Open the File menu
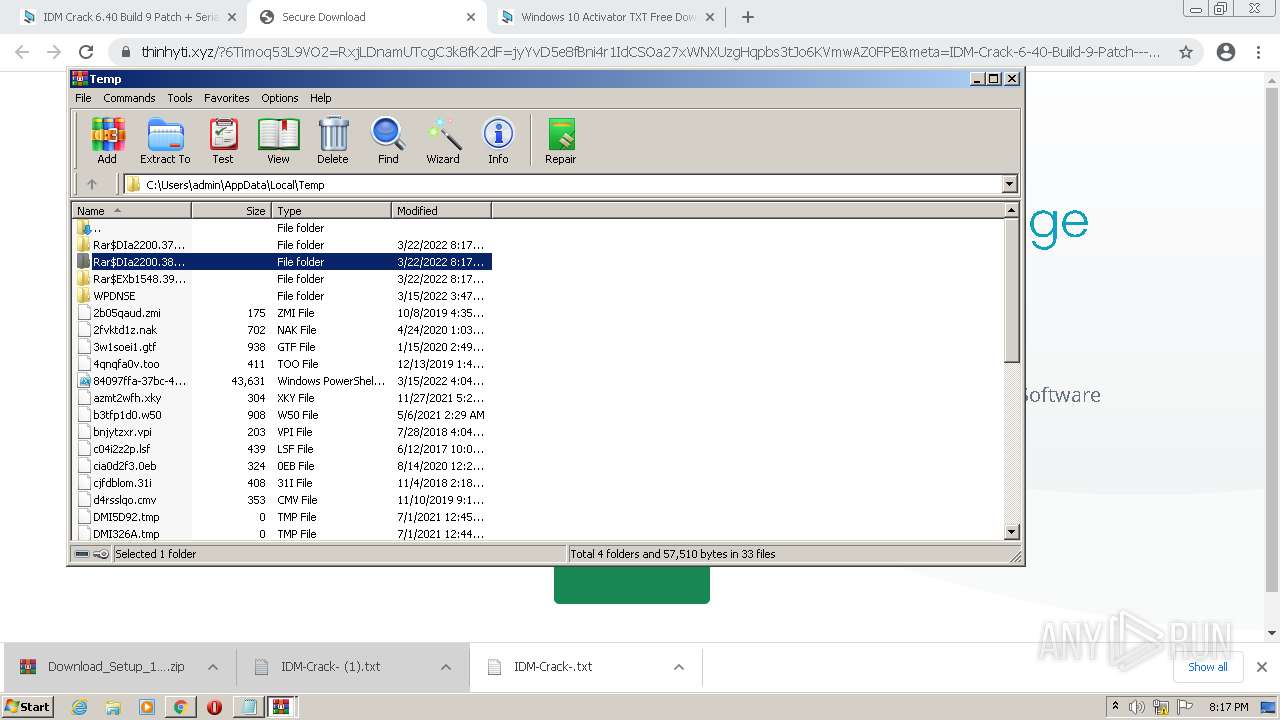This screenshot has width=1280, height=720. point(83,98)
